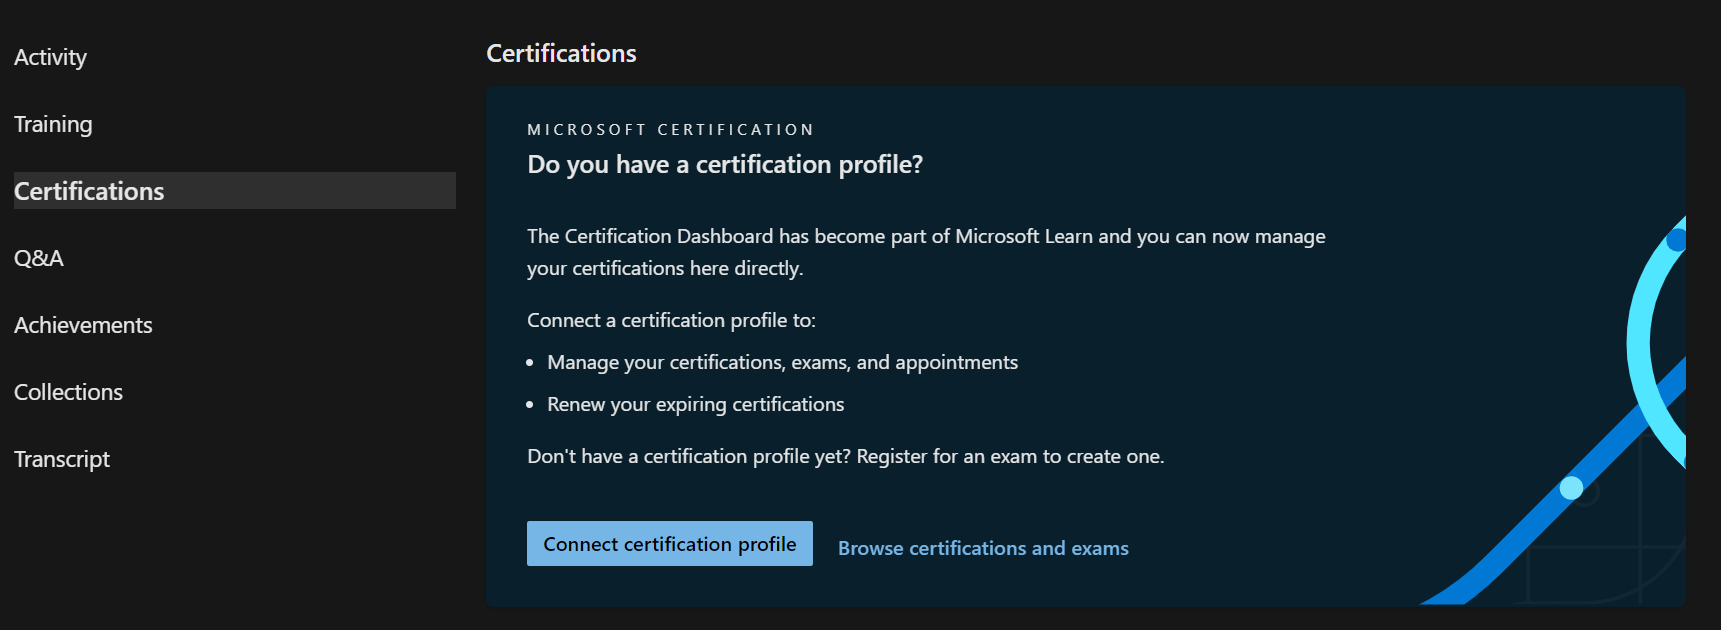1721x630 pixels.
Task: Open the Activity section
Action: click(x=50, y=58)
